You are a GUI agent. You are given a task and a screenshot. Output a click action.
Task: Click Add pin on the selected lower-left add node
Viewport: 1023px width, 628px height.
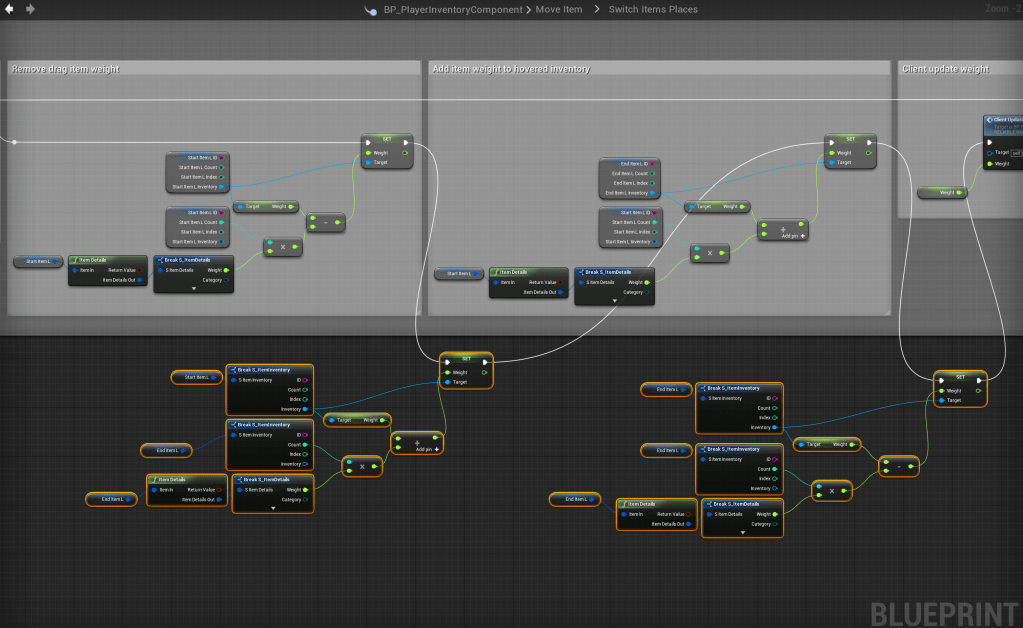[428, 450]
